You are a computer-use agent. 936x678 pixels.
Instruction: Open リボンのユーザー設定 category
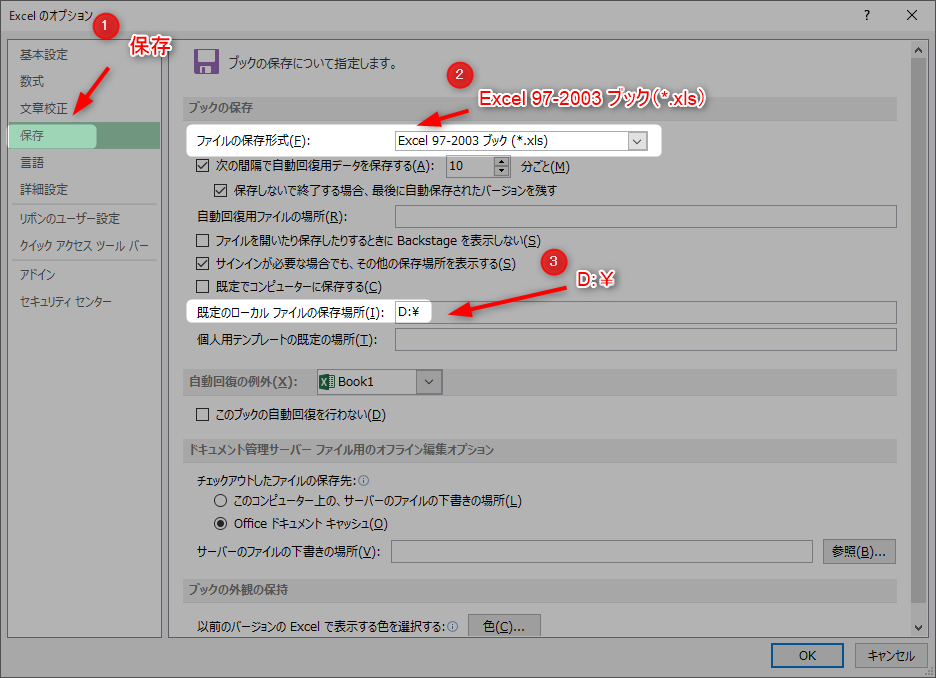[69, 218]
